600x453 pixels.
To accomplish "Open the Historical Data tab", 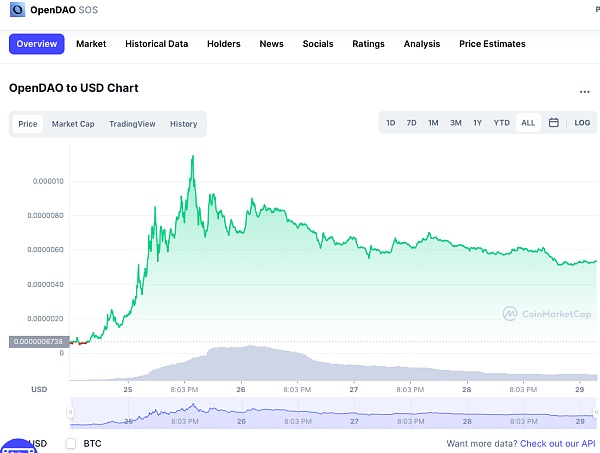I will 156,44.
